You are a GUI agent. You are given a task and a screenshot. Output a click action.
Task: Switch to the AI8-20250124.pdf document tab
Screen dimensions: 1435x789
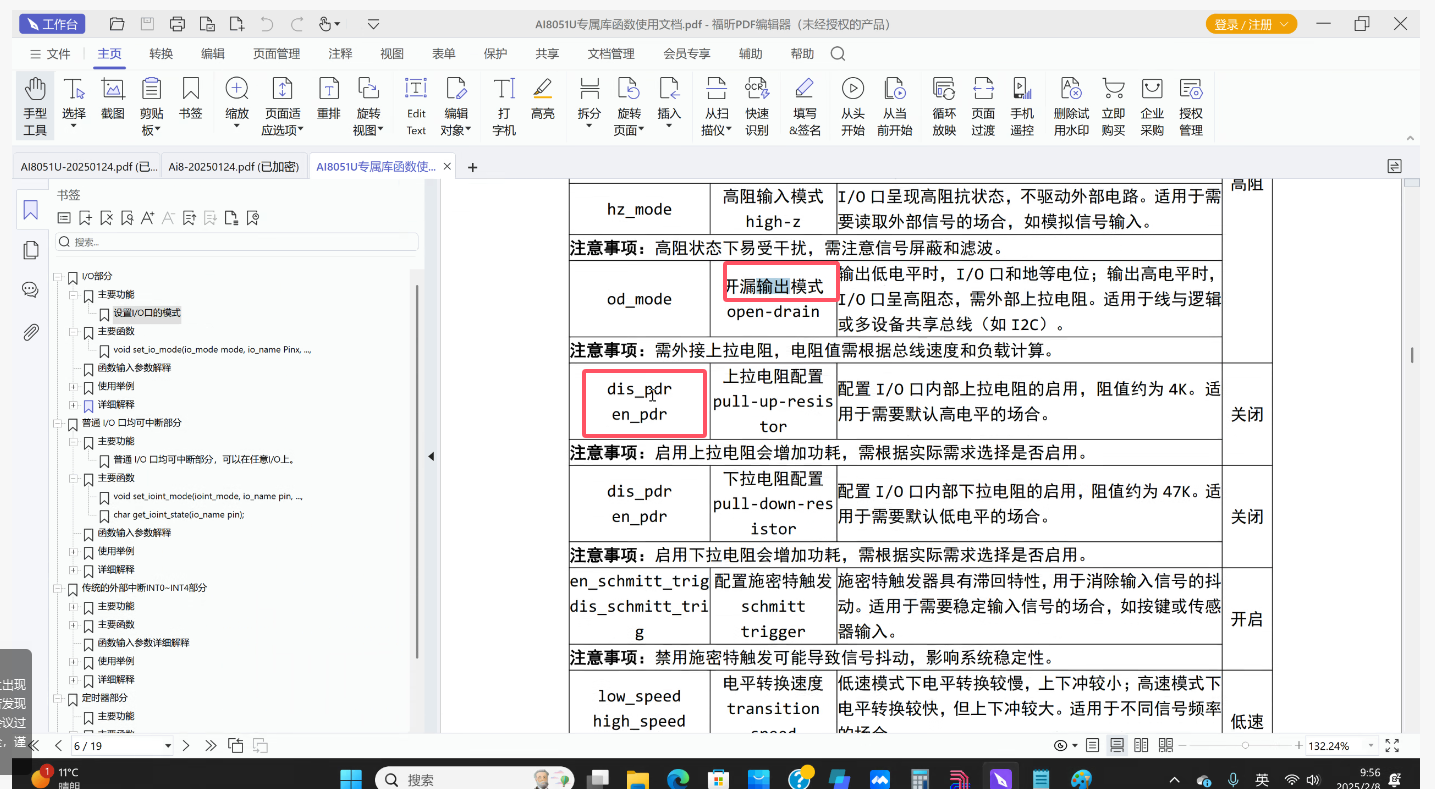233,167
